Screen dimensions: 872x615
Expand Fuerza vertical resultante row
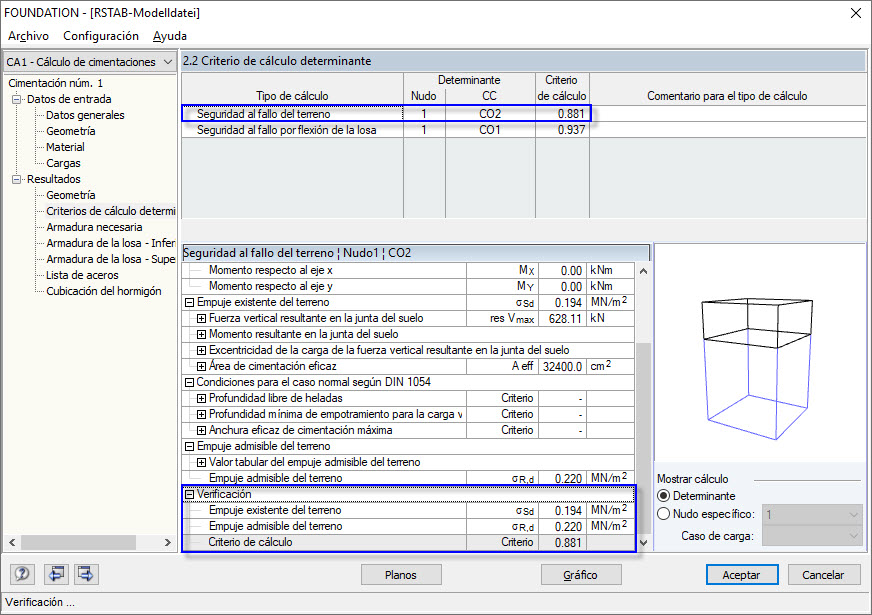201,319
